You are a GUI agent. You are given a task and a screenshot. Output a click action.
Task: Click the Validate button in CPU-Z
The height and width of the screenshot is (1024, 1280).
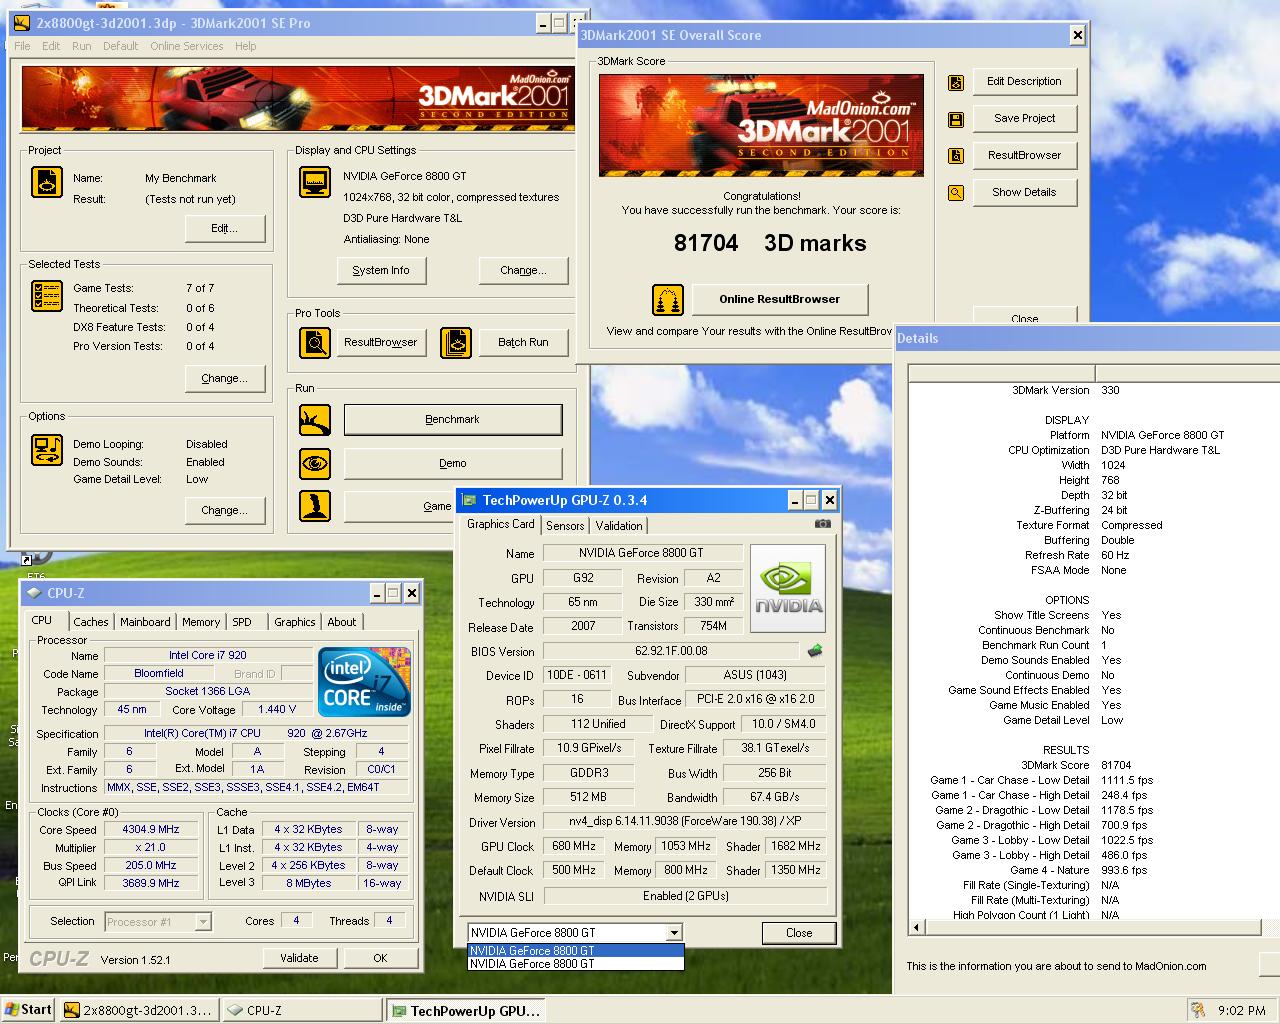coord(299,958)
